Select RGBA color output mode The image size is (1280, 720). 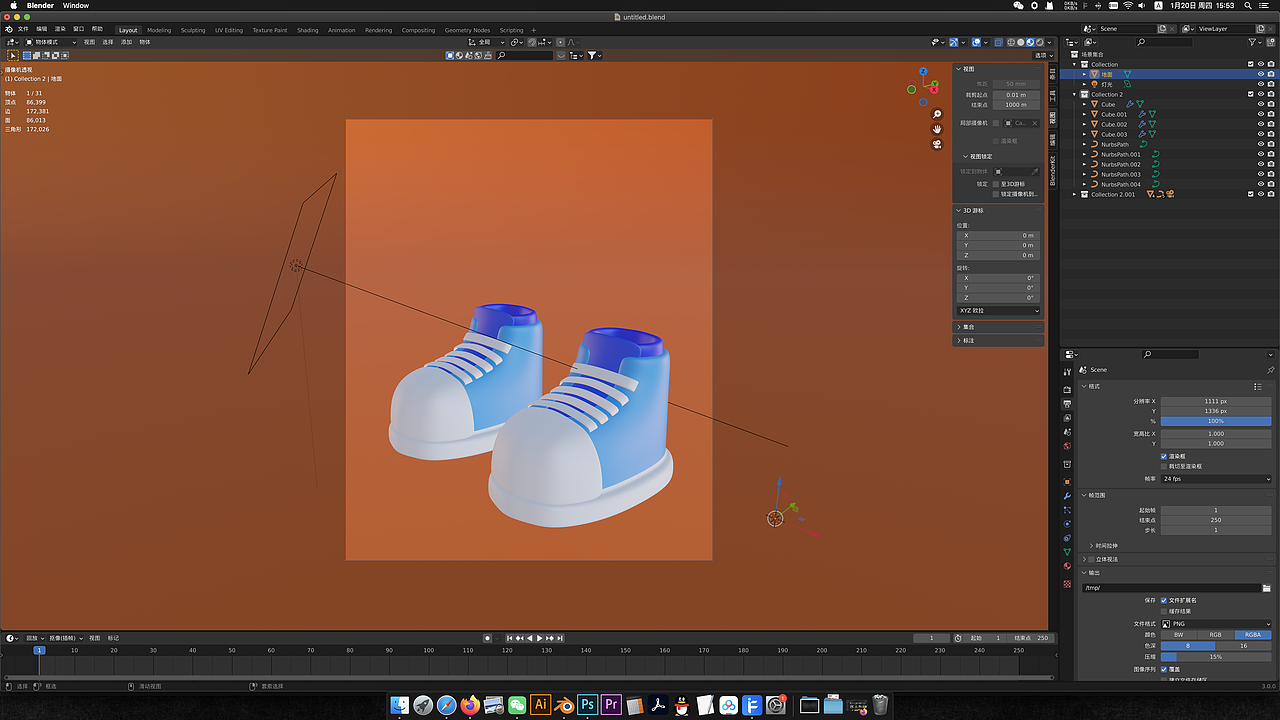(x=1253, y=635)
